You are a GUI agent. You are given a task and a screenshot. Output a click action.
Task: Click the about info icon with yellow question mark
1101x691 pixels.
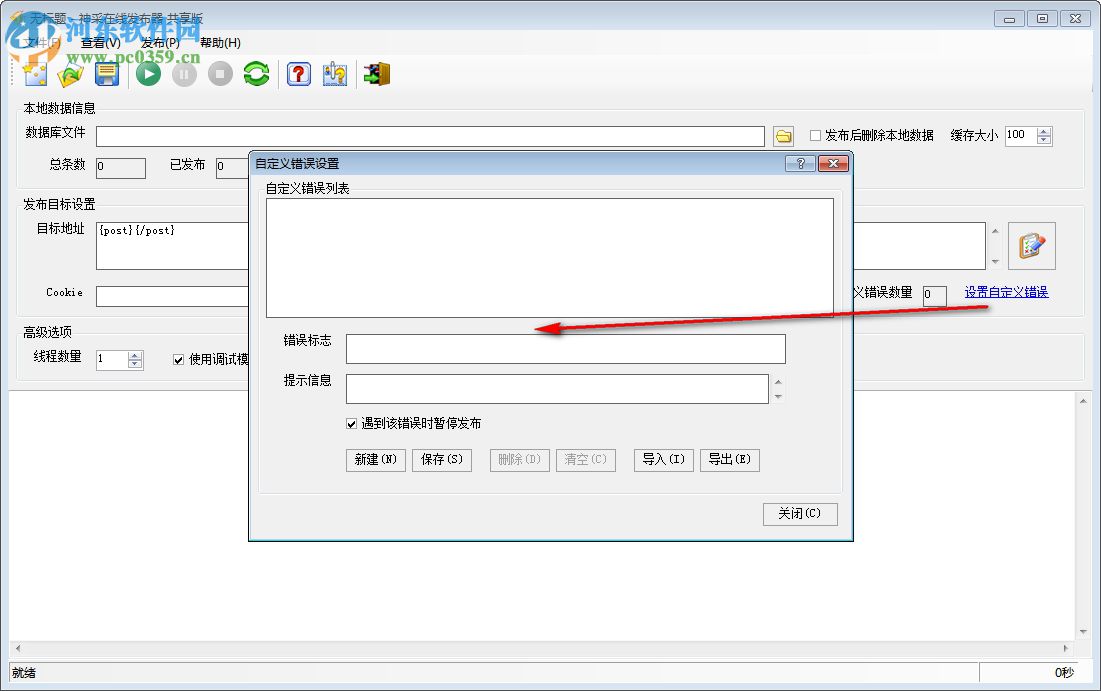335,74
